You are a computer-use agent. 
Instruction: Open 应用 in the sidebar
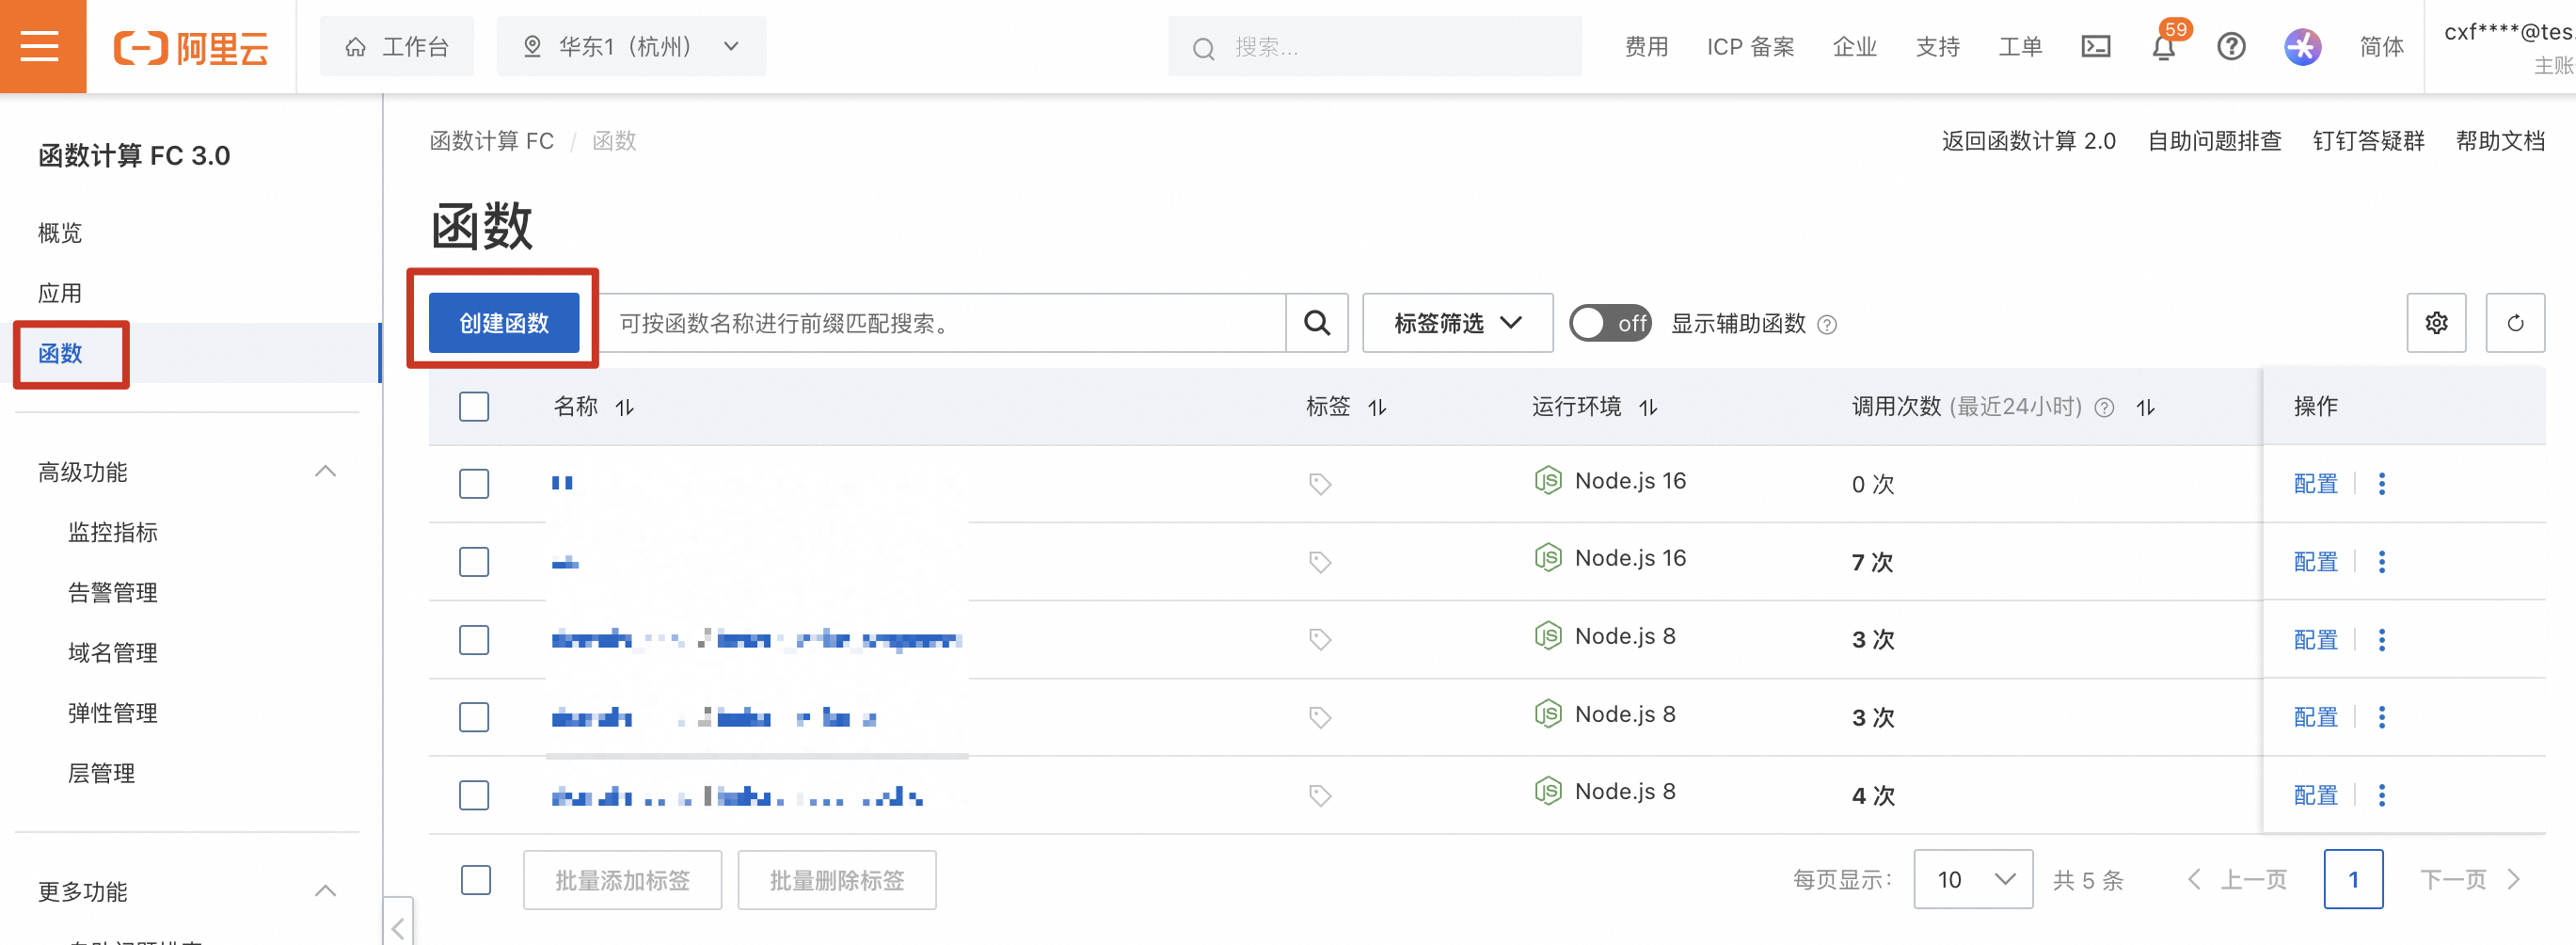[60, 293]
